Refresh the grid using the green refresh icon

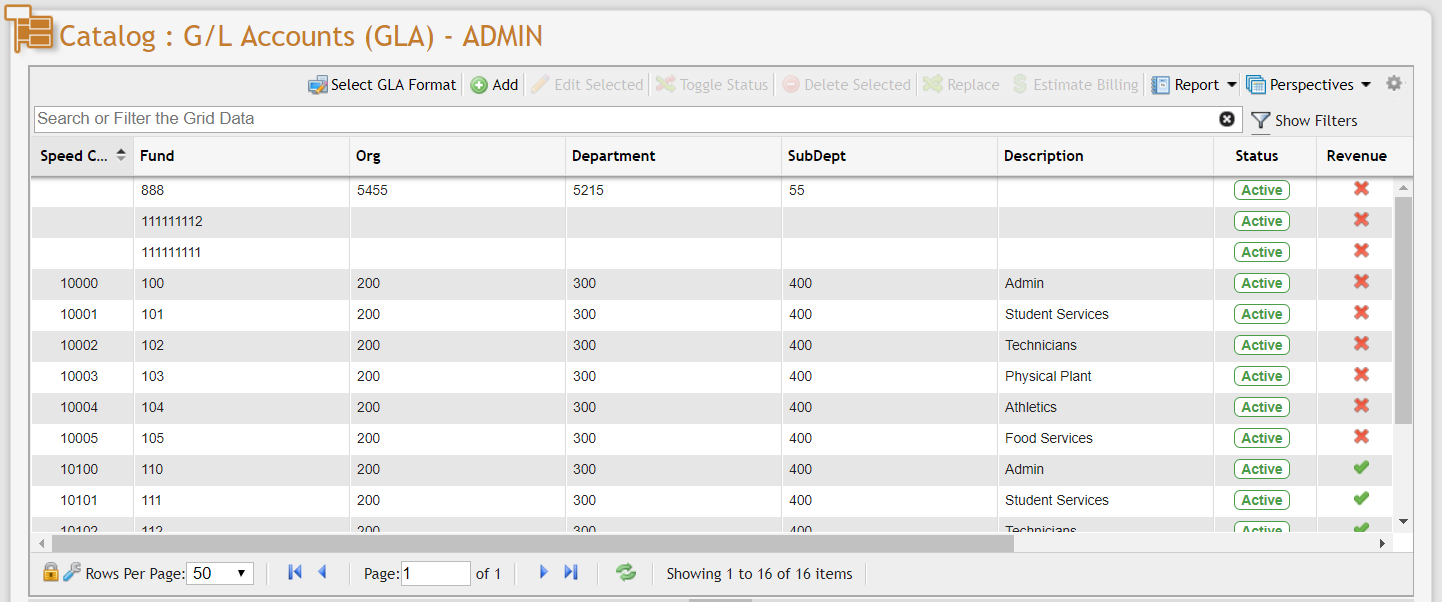click(x=626, y=572)
